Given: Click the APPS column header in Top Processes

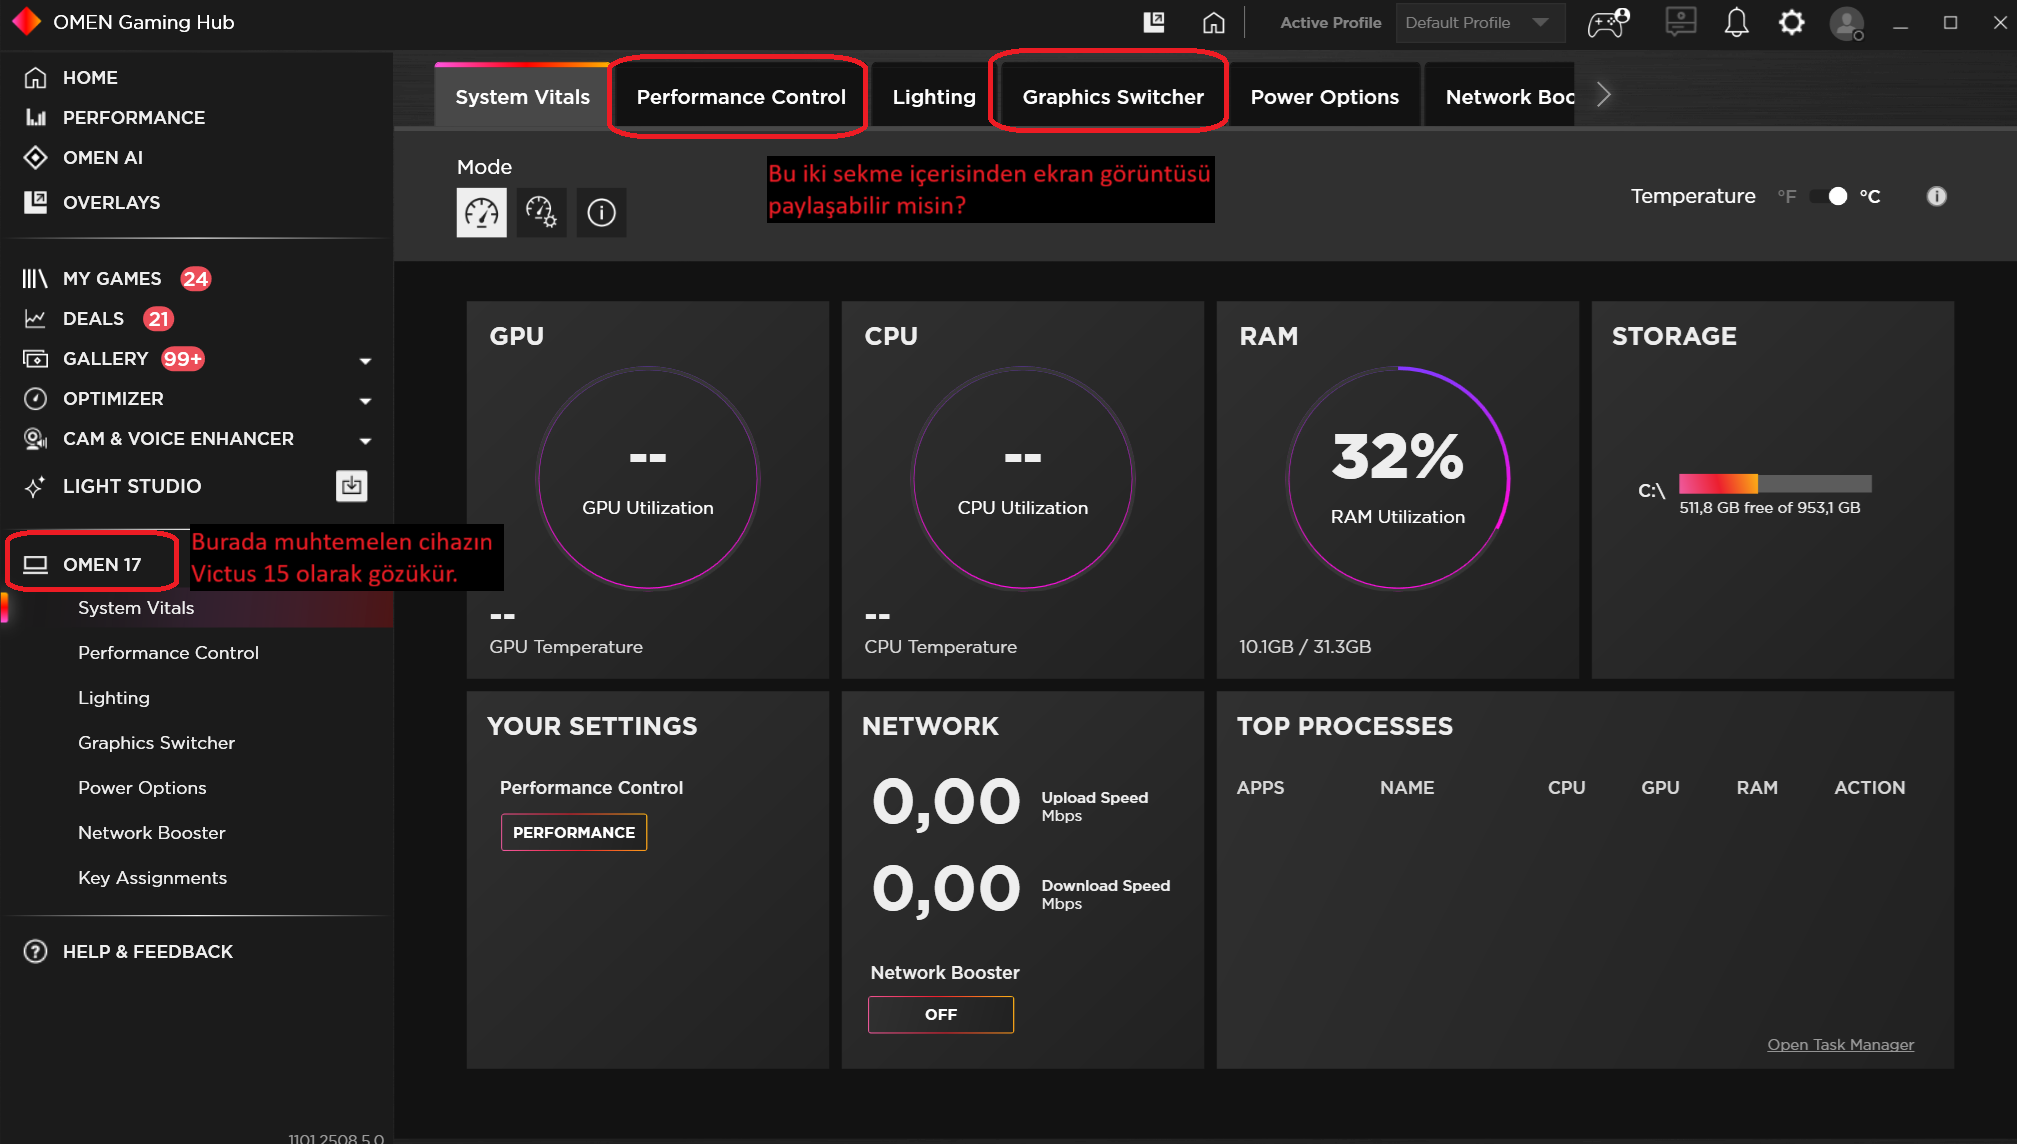Looking at the screenshot, I should [1260, 787].
